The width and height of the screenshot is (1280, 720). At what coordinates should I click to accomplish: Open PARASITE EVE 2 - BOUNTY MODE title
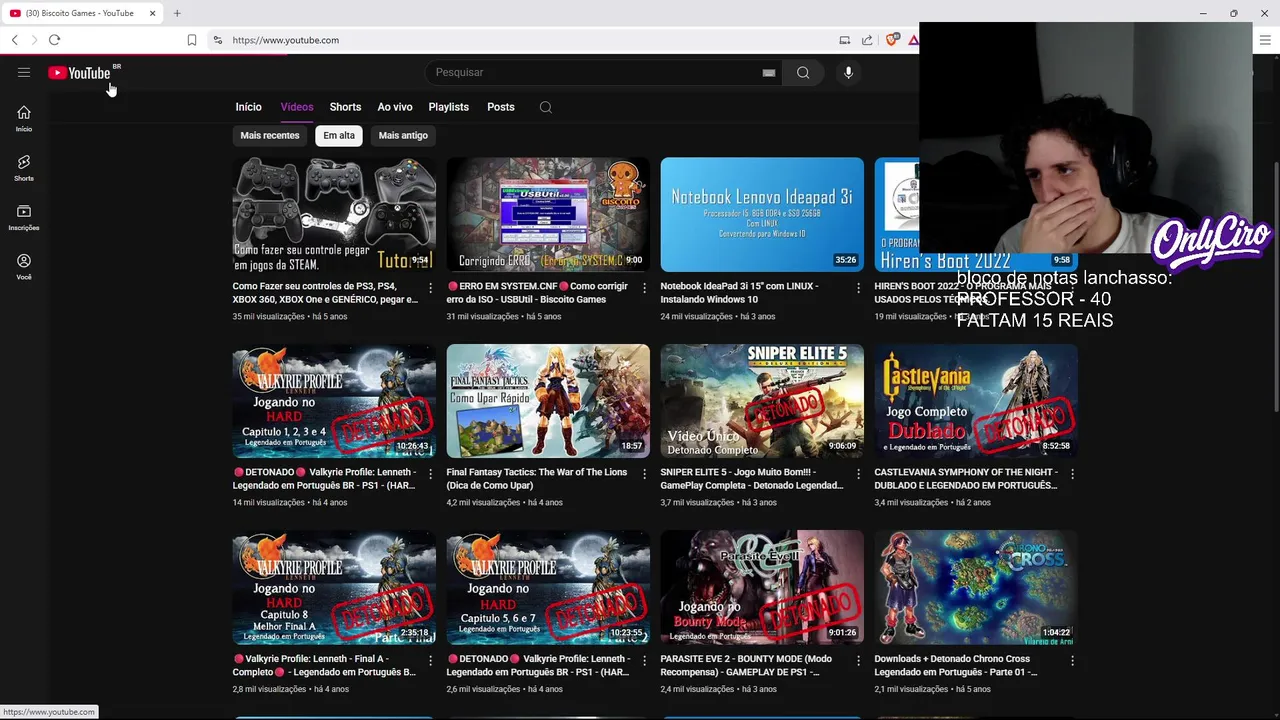(x=746, y=665)
